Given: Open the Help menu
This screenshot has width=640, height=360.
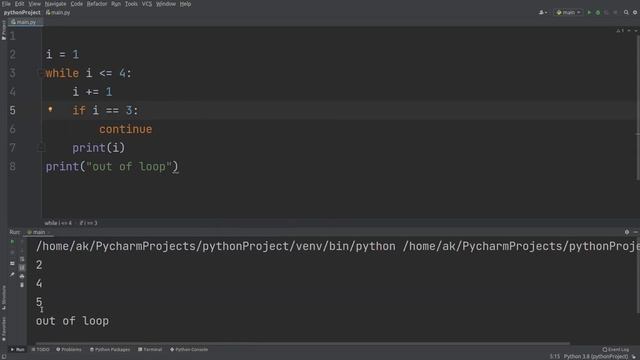Looking at the screenshot, I should pyautogui.click(x=185, y=4).
